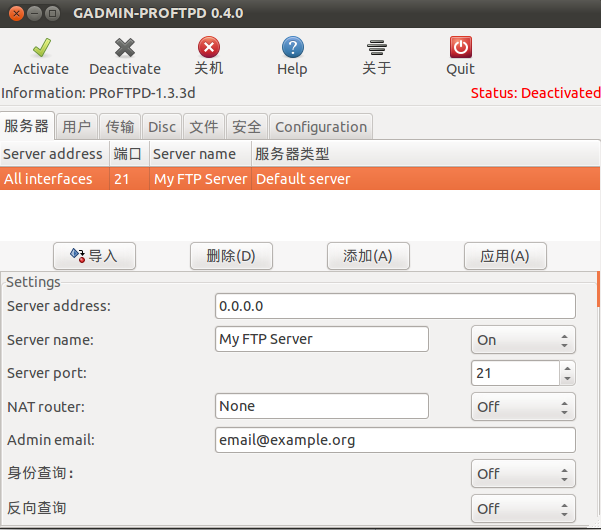601x530 pixels.
Task: Open the Disc tab
Action: 162,127
